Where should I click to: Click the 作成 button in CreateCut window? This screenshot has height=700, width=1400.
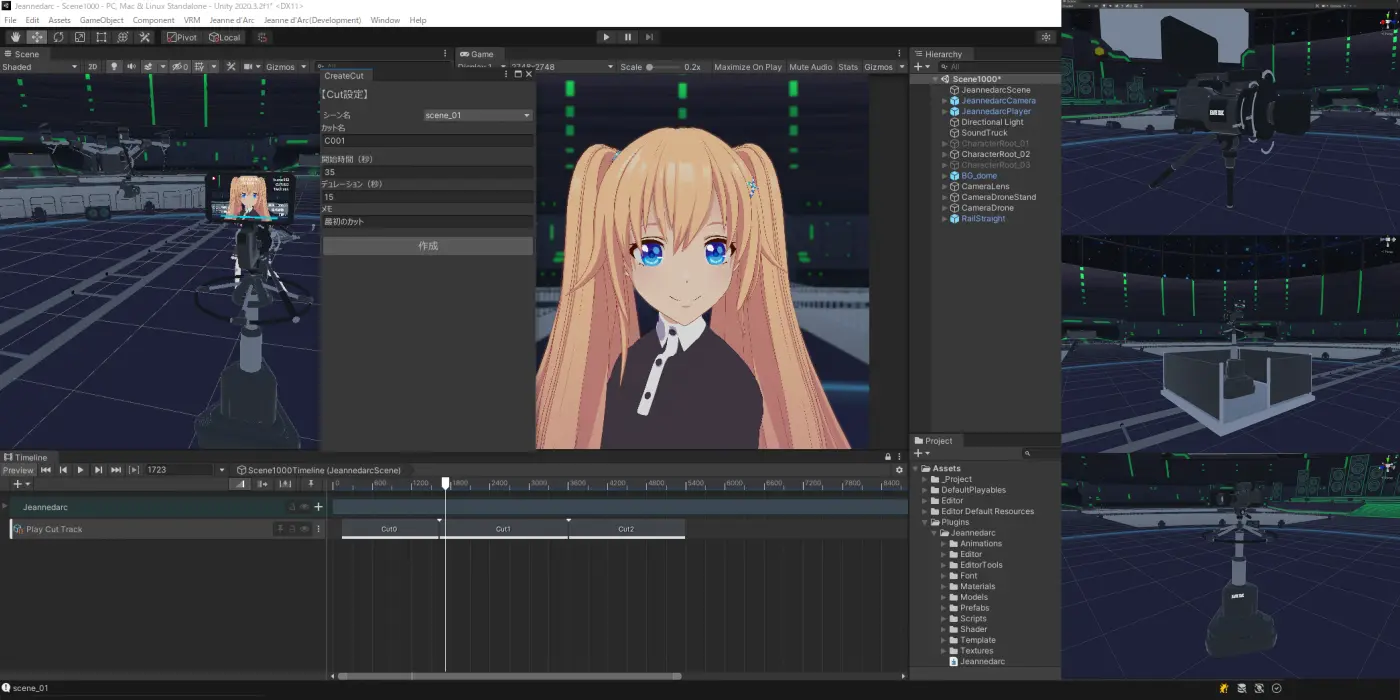coord(428,245)
